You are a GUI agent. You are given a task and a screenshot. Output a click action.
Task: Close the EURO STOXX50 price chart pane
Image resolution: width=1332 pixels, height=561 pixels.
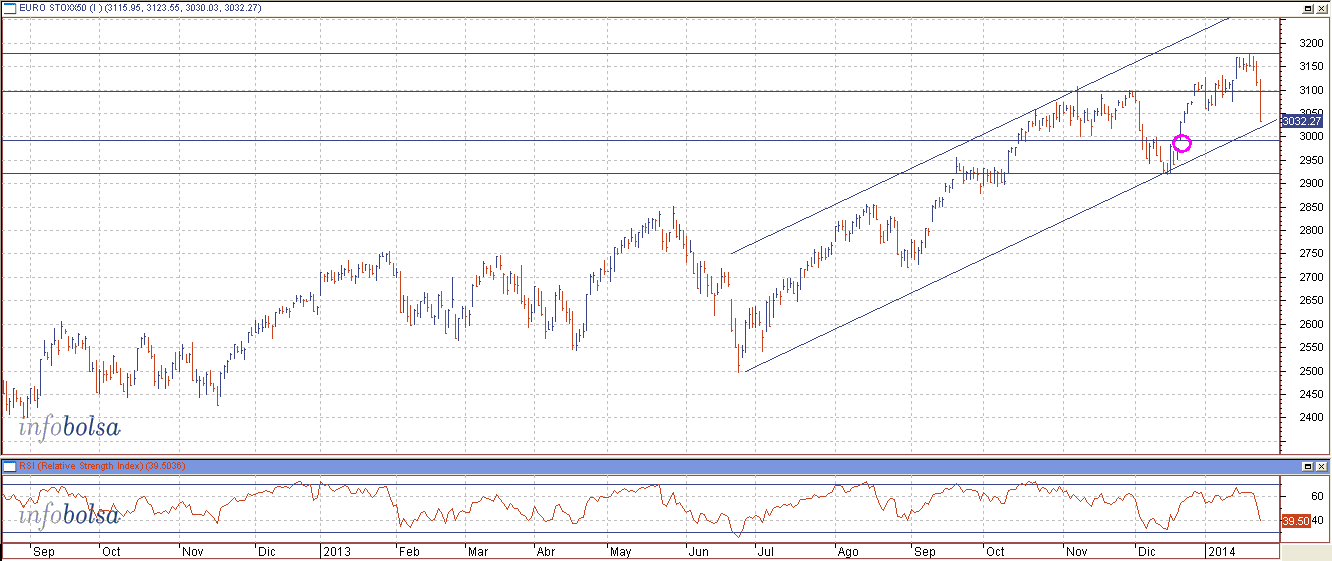pyautogui.click(x=1322, y=8)
